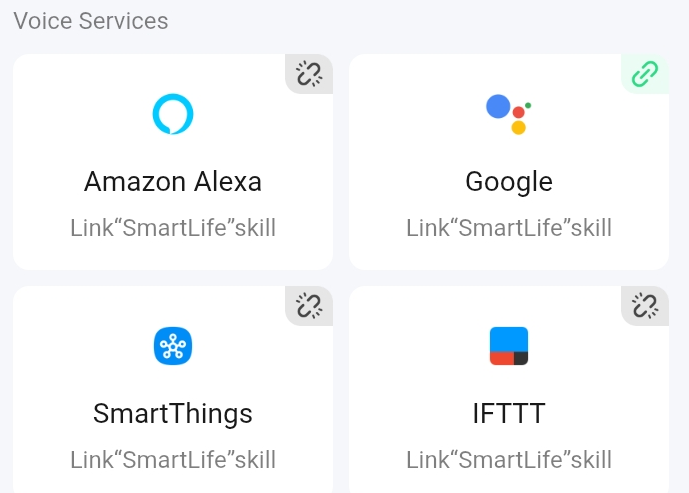Viewport: 689px width, 493px height.
Task: Click green linked chain icon on Google card
Action: [x=645, y=74]
